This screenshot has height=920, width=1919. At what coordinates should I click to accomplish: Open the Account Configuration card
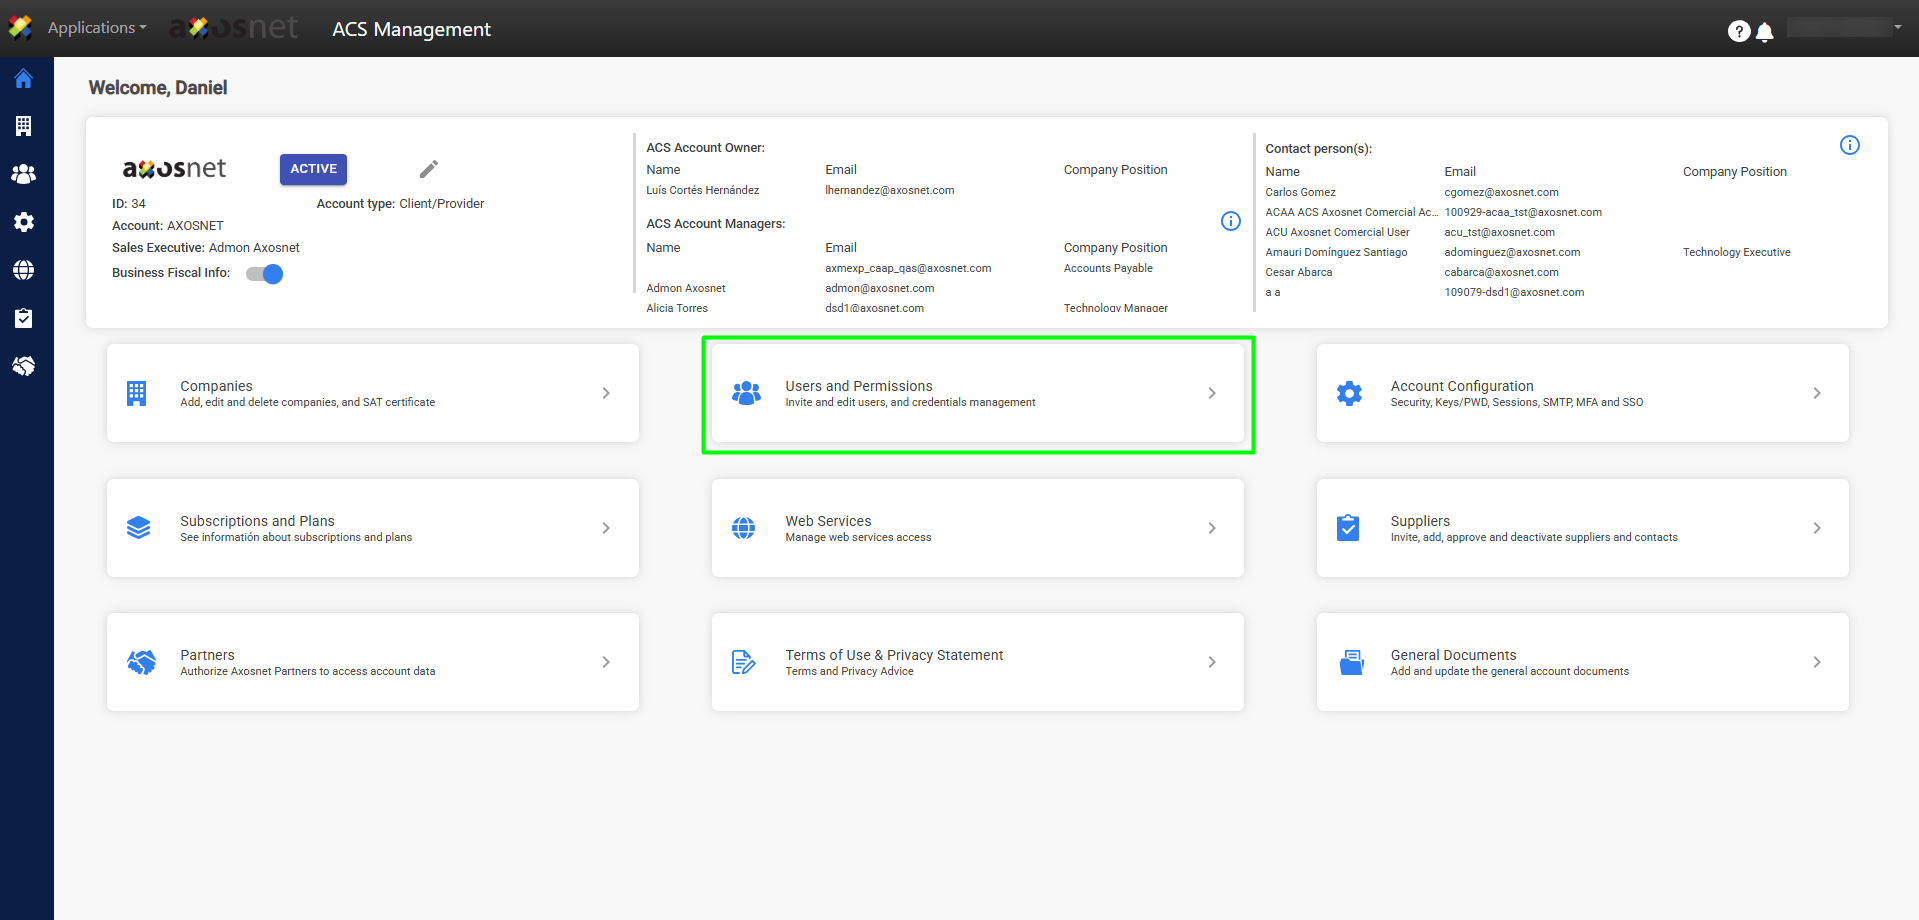pyautogui.click(x=1582, y=394)
